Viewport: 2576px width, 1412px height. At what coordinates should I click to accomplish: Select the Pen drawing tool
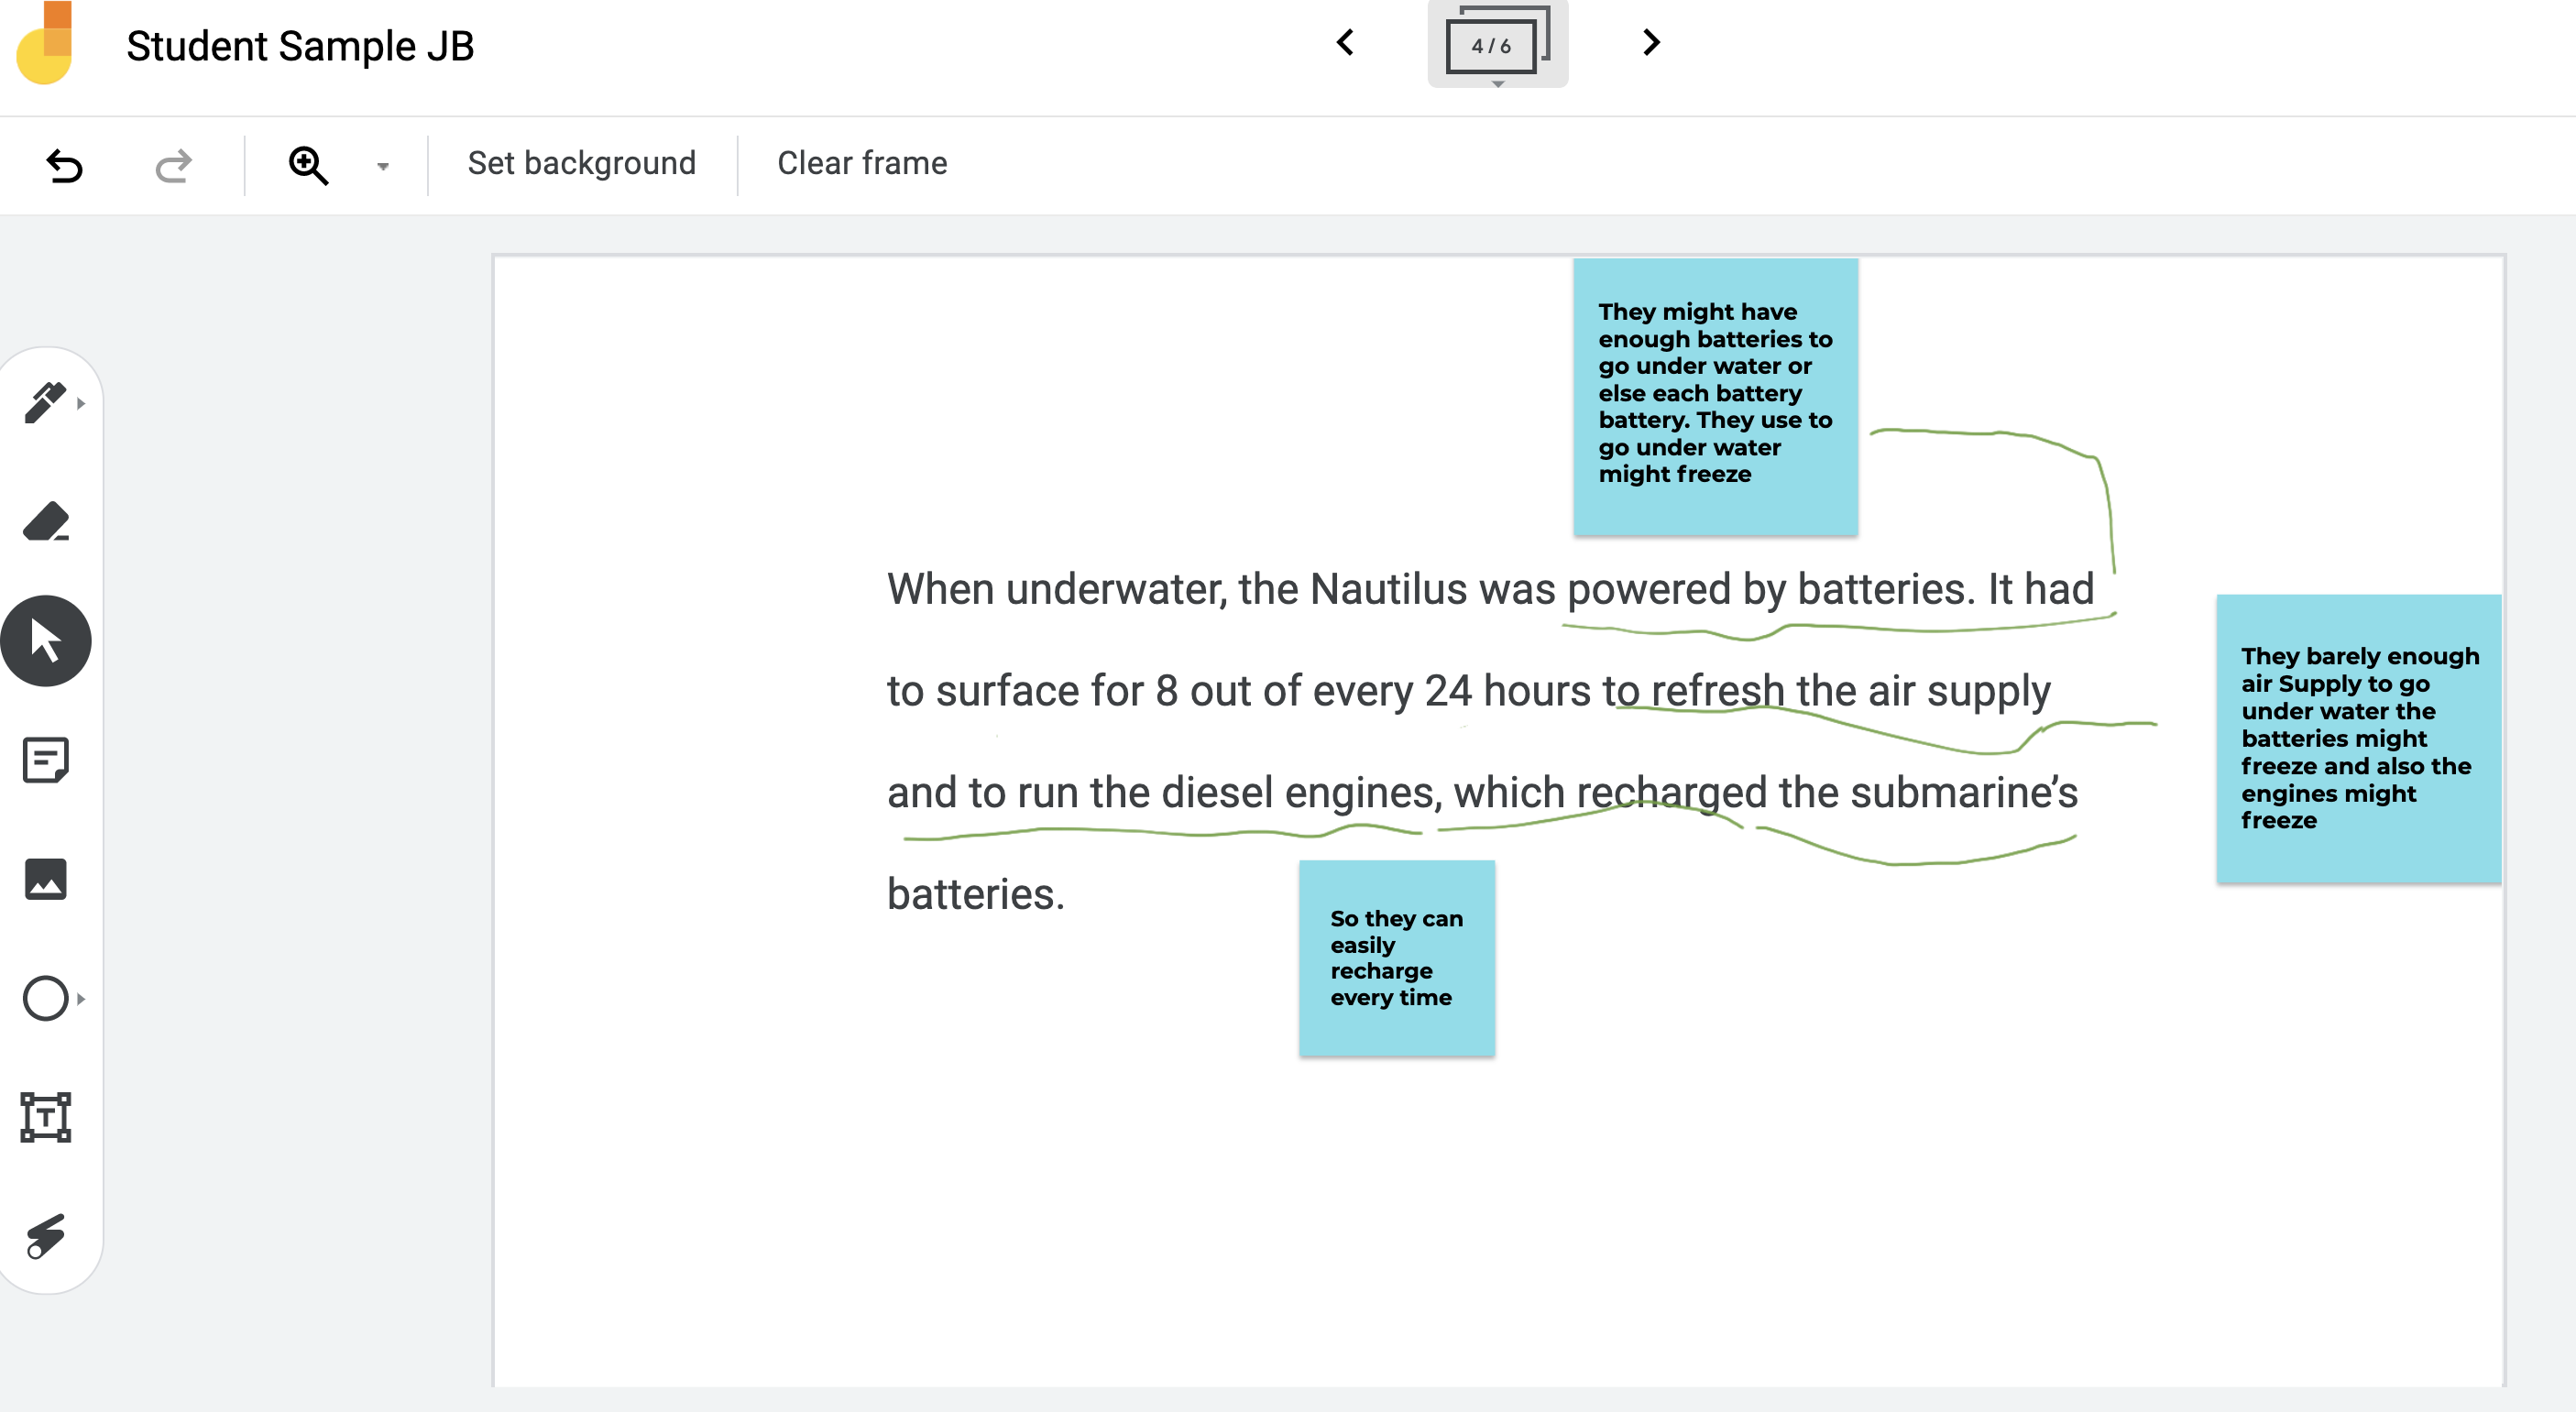click(45, 403)
